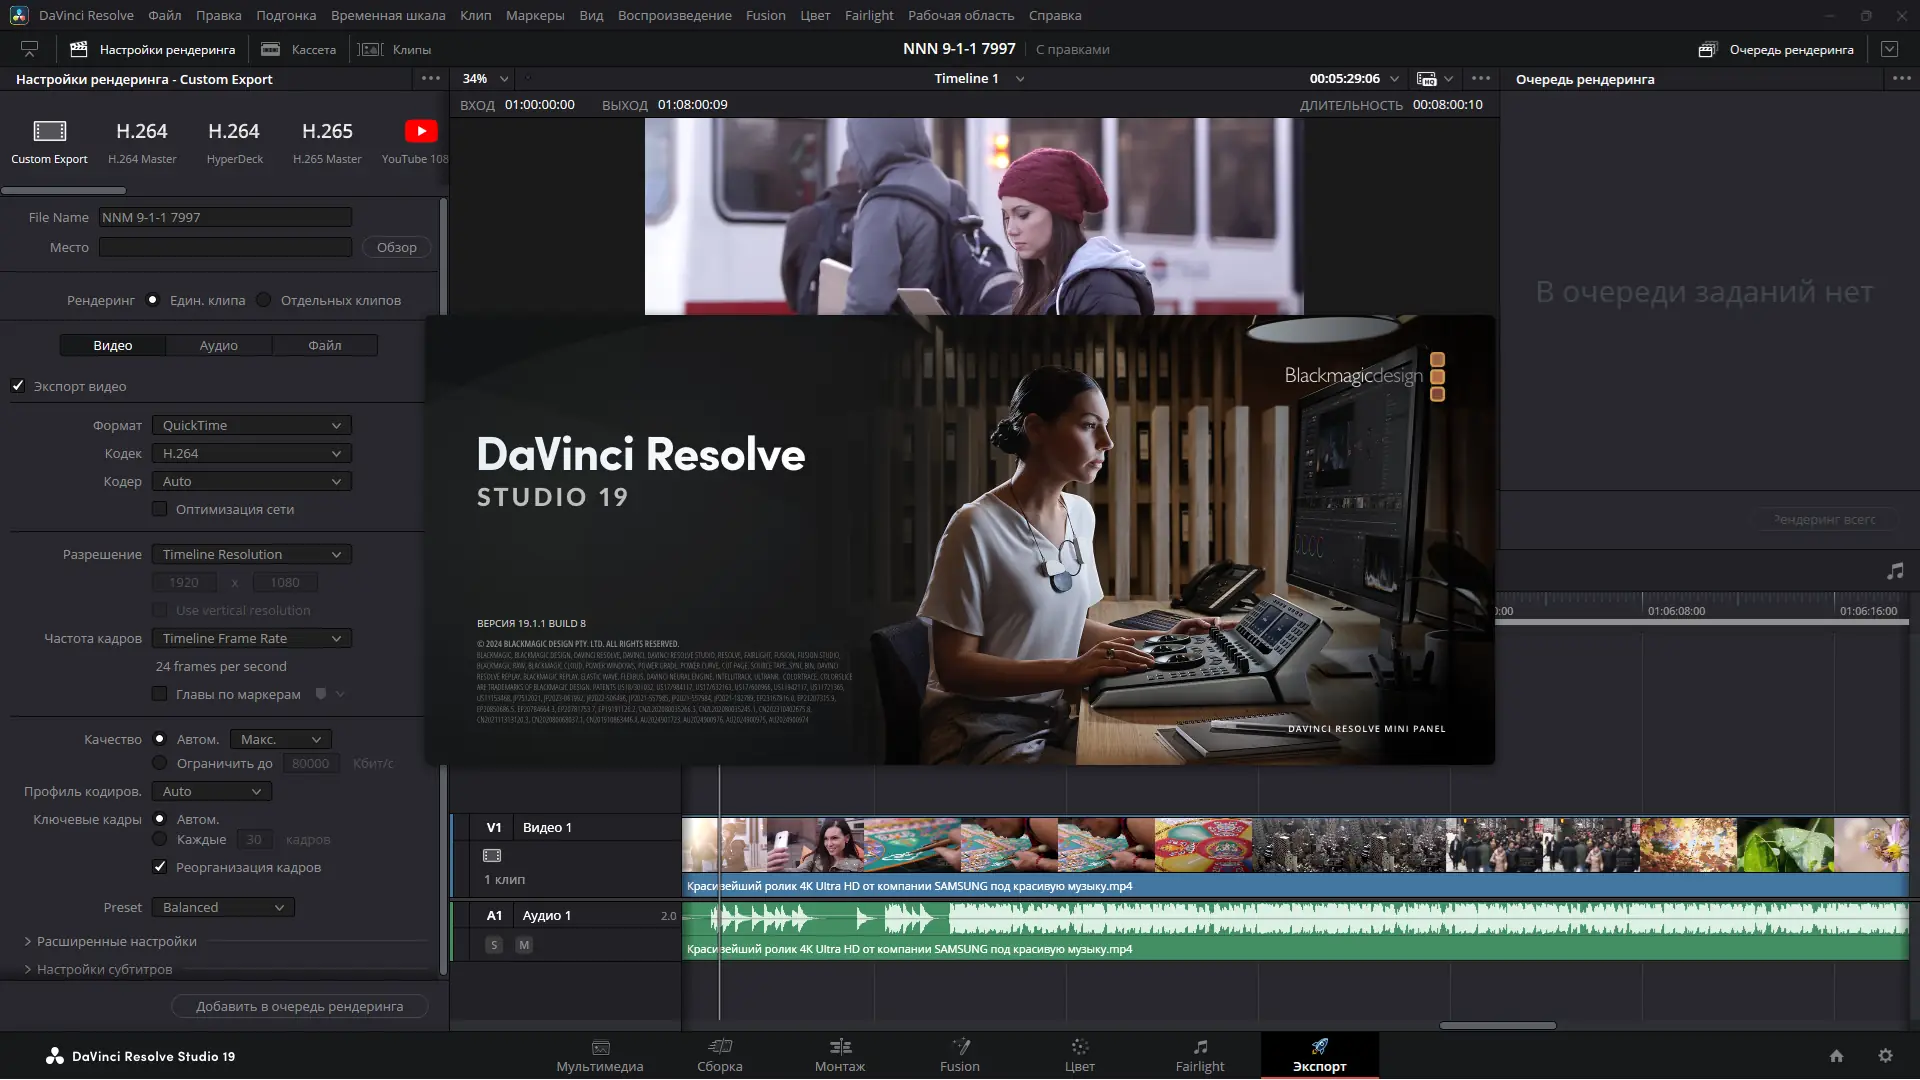Open the Fusion page
Screen dimensions: 1920x1080
pos(959,1054)
